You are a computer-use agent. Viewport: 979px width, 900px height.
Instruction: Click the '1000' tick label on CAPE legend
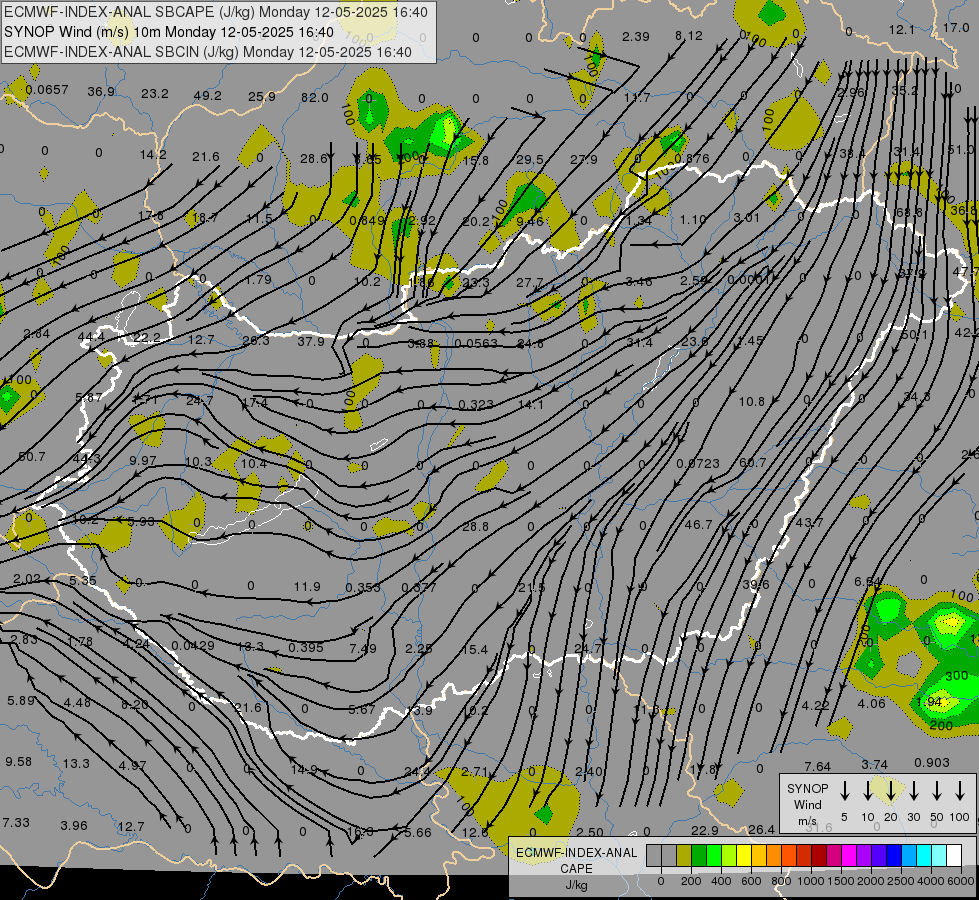810,881
